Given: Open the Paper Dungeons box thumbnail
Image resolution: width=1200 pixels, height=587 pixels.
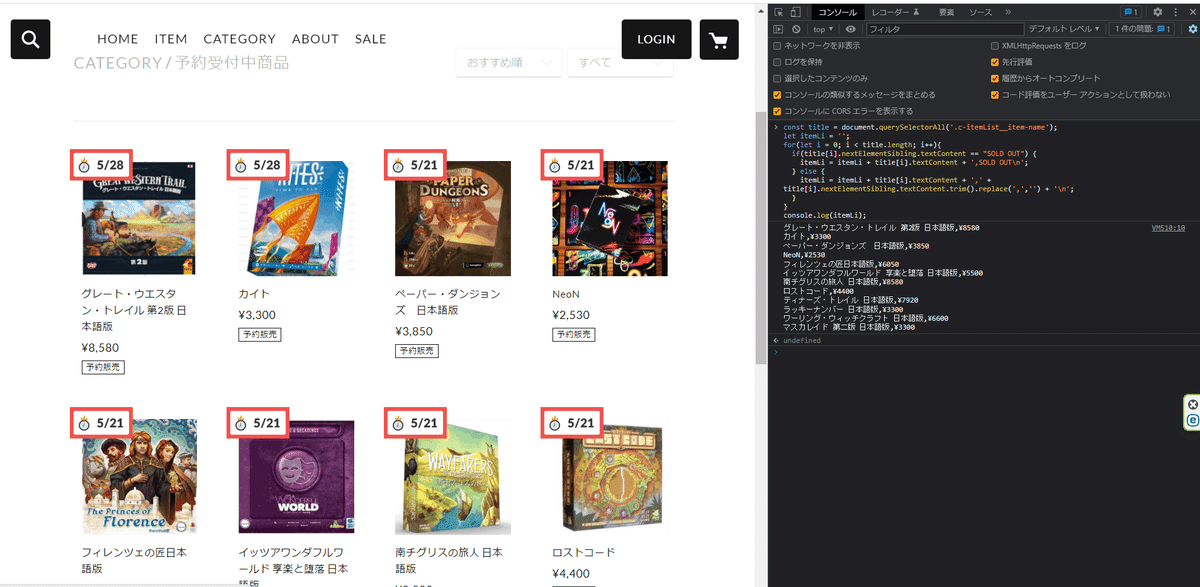Looking at the screenshot, I should coord(453,218).
